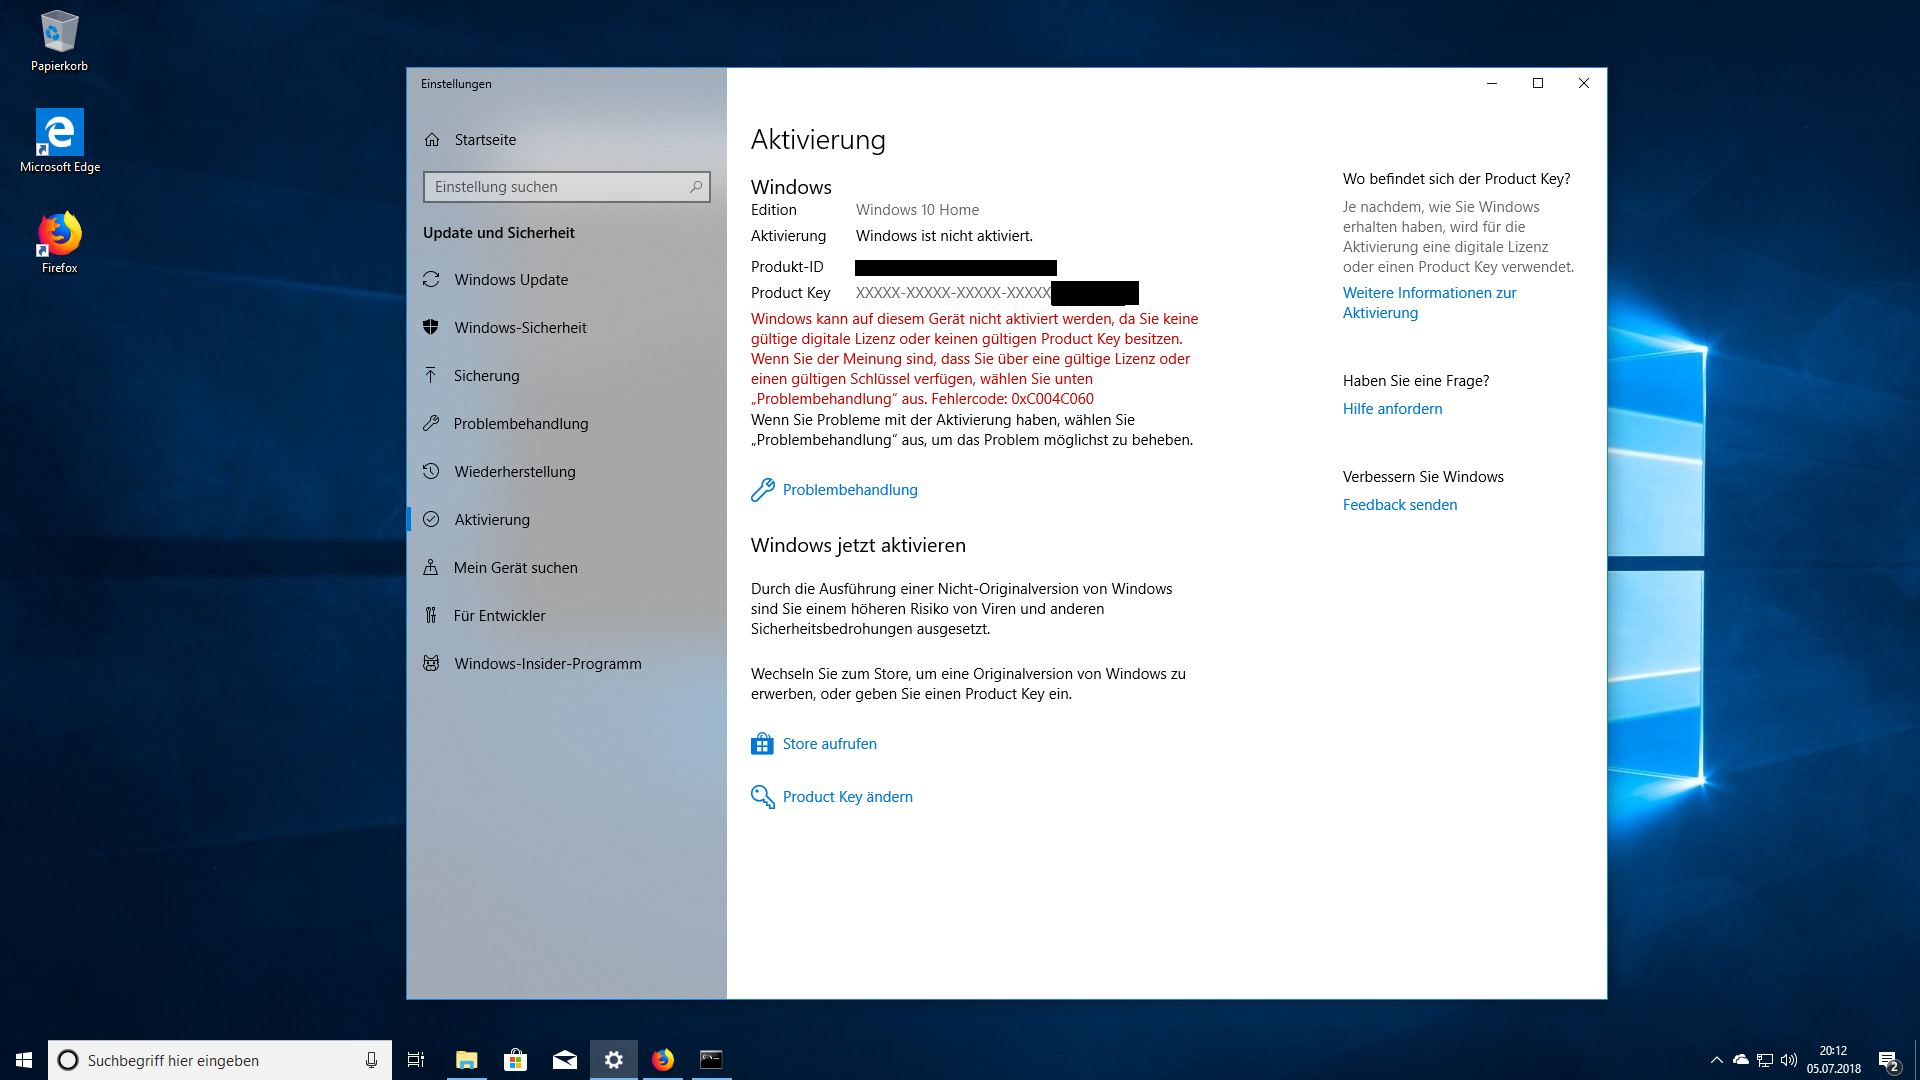Launch Firefox from the taskbar
This screenshot has height=1080, width=1920.
pos(663,1059)
